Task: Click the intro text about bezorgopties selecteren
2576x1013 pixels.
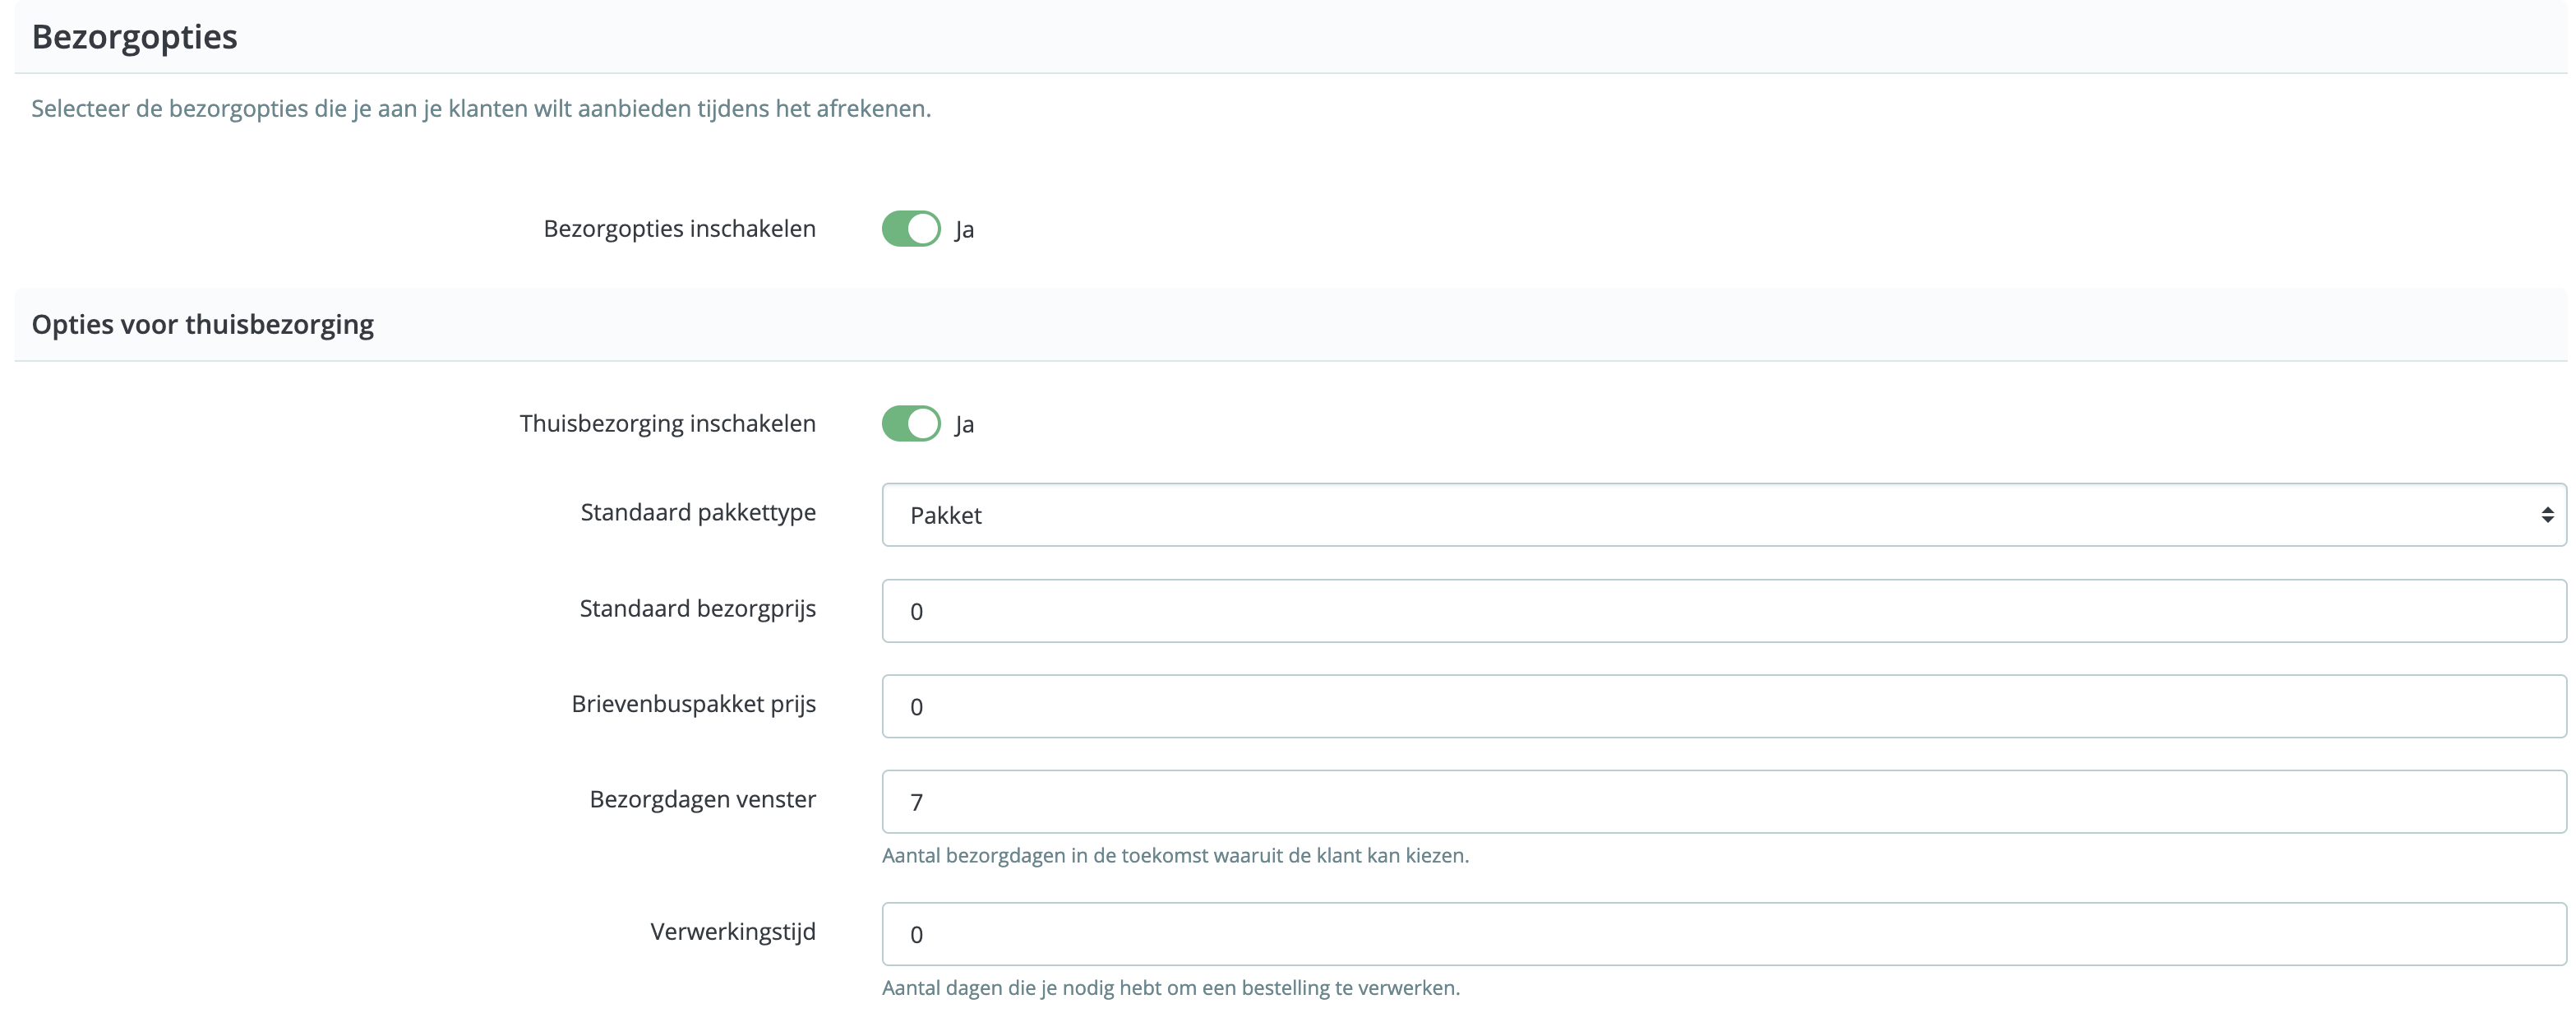Action: (x=481, y=109)
